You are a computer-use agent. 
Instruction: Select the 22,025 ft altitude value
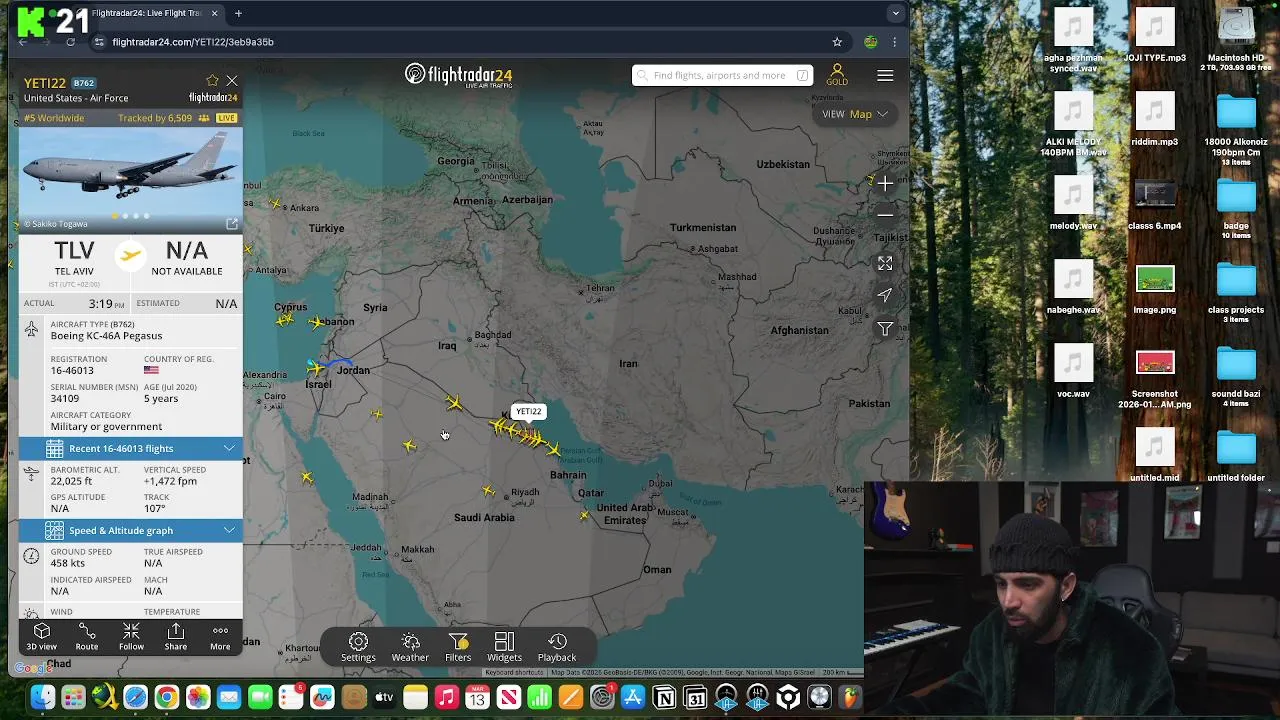(72, 481)
